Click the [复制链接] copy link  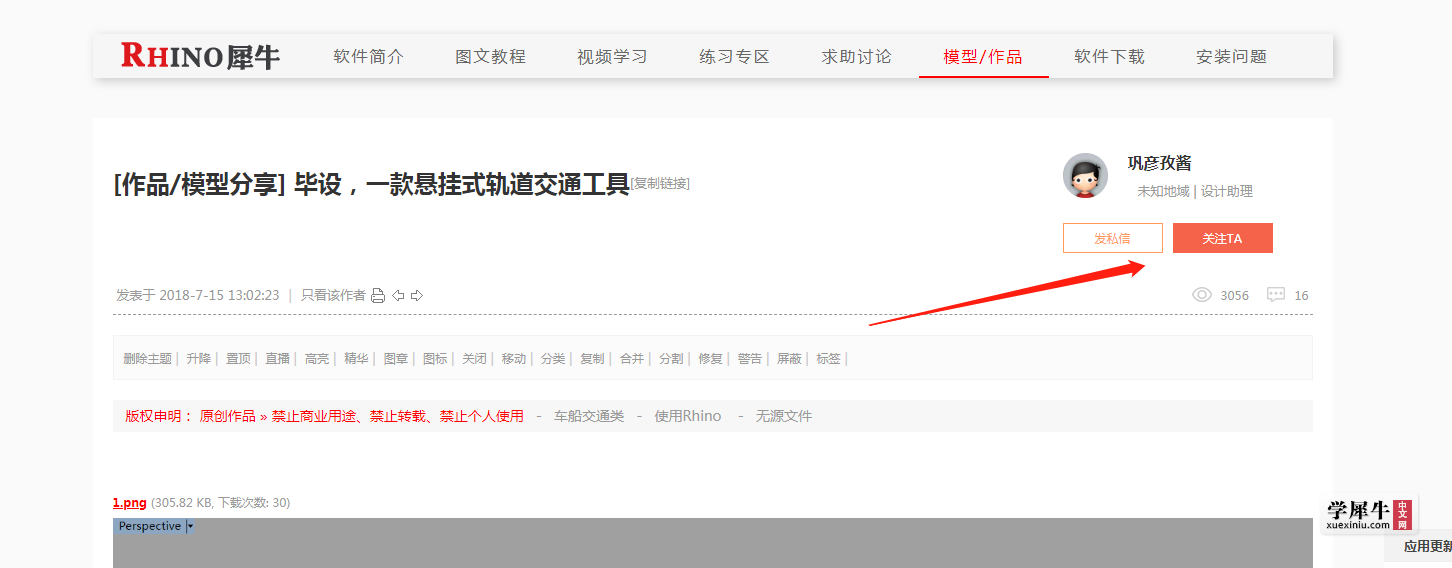coord(659,183)
